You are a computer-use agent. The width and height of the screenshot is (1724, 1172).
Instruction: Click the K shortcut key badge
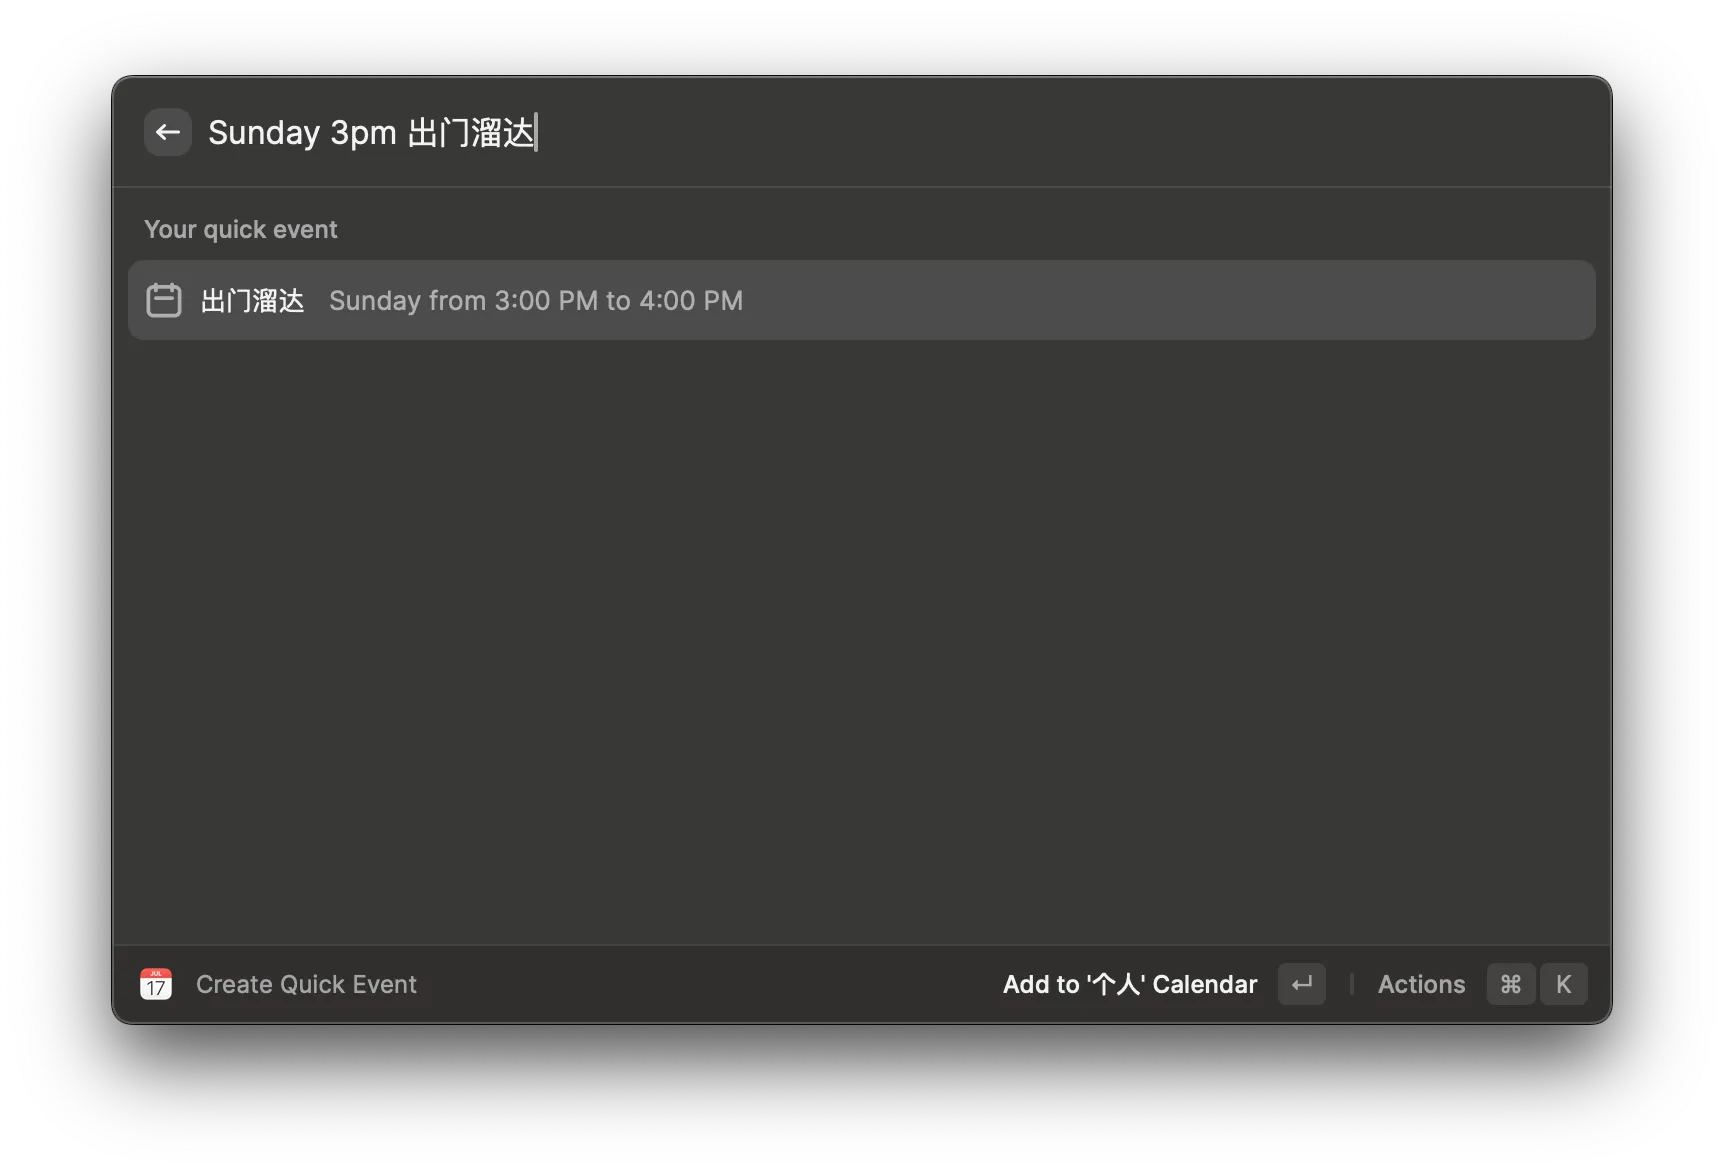[x=1563, y=984]
